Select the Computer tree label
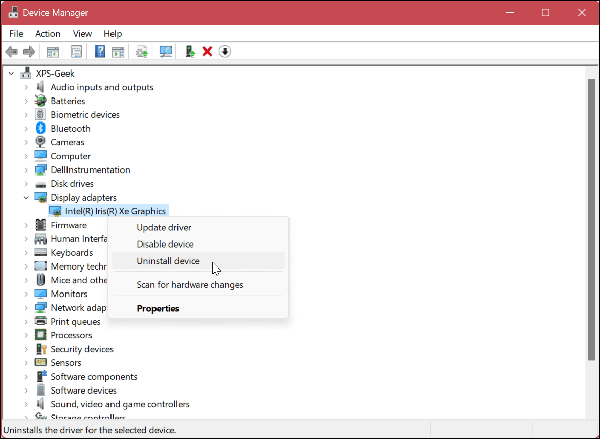The width and height of the screenshot is (600, 439). coord(70,156)
